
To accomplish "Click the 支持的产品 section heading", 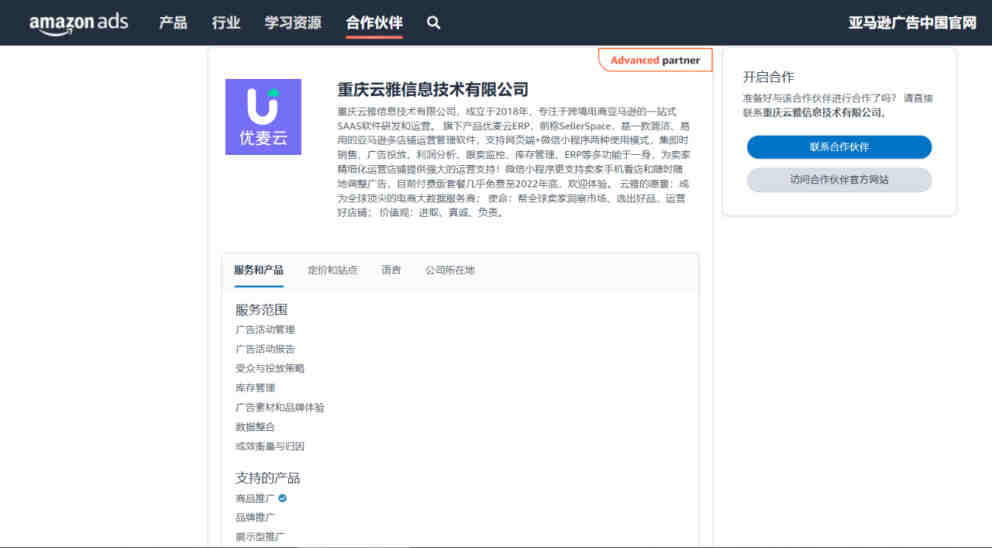I will (267, 478).
